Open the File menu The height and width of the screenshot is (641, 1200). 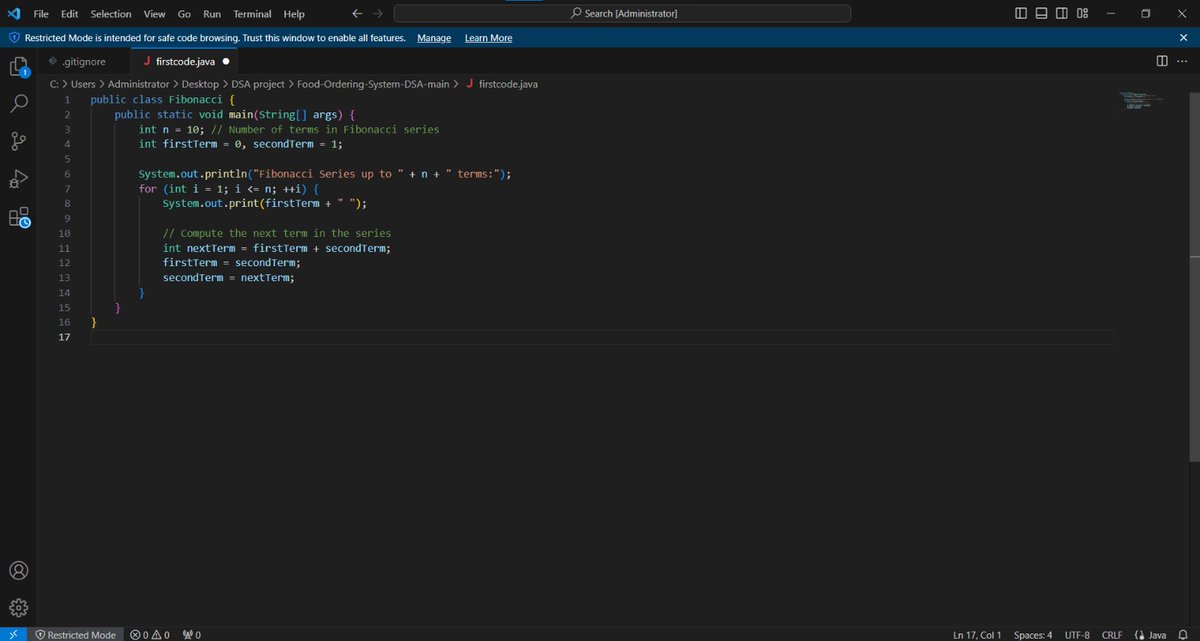point(42,14)
